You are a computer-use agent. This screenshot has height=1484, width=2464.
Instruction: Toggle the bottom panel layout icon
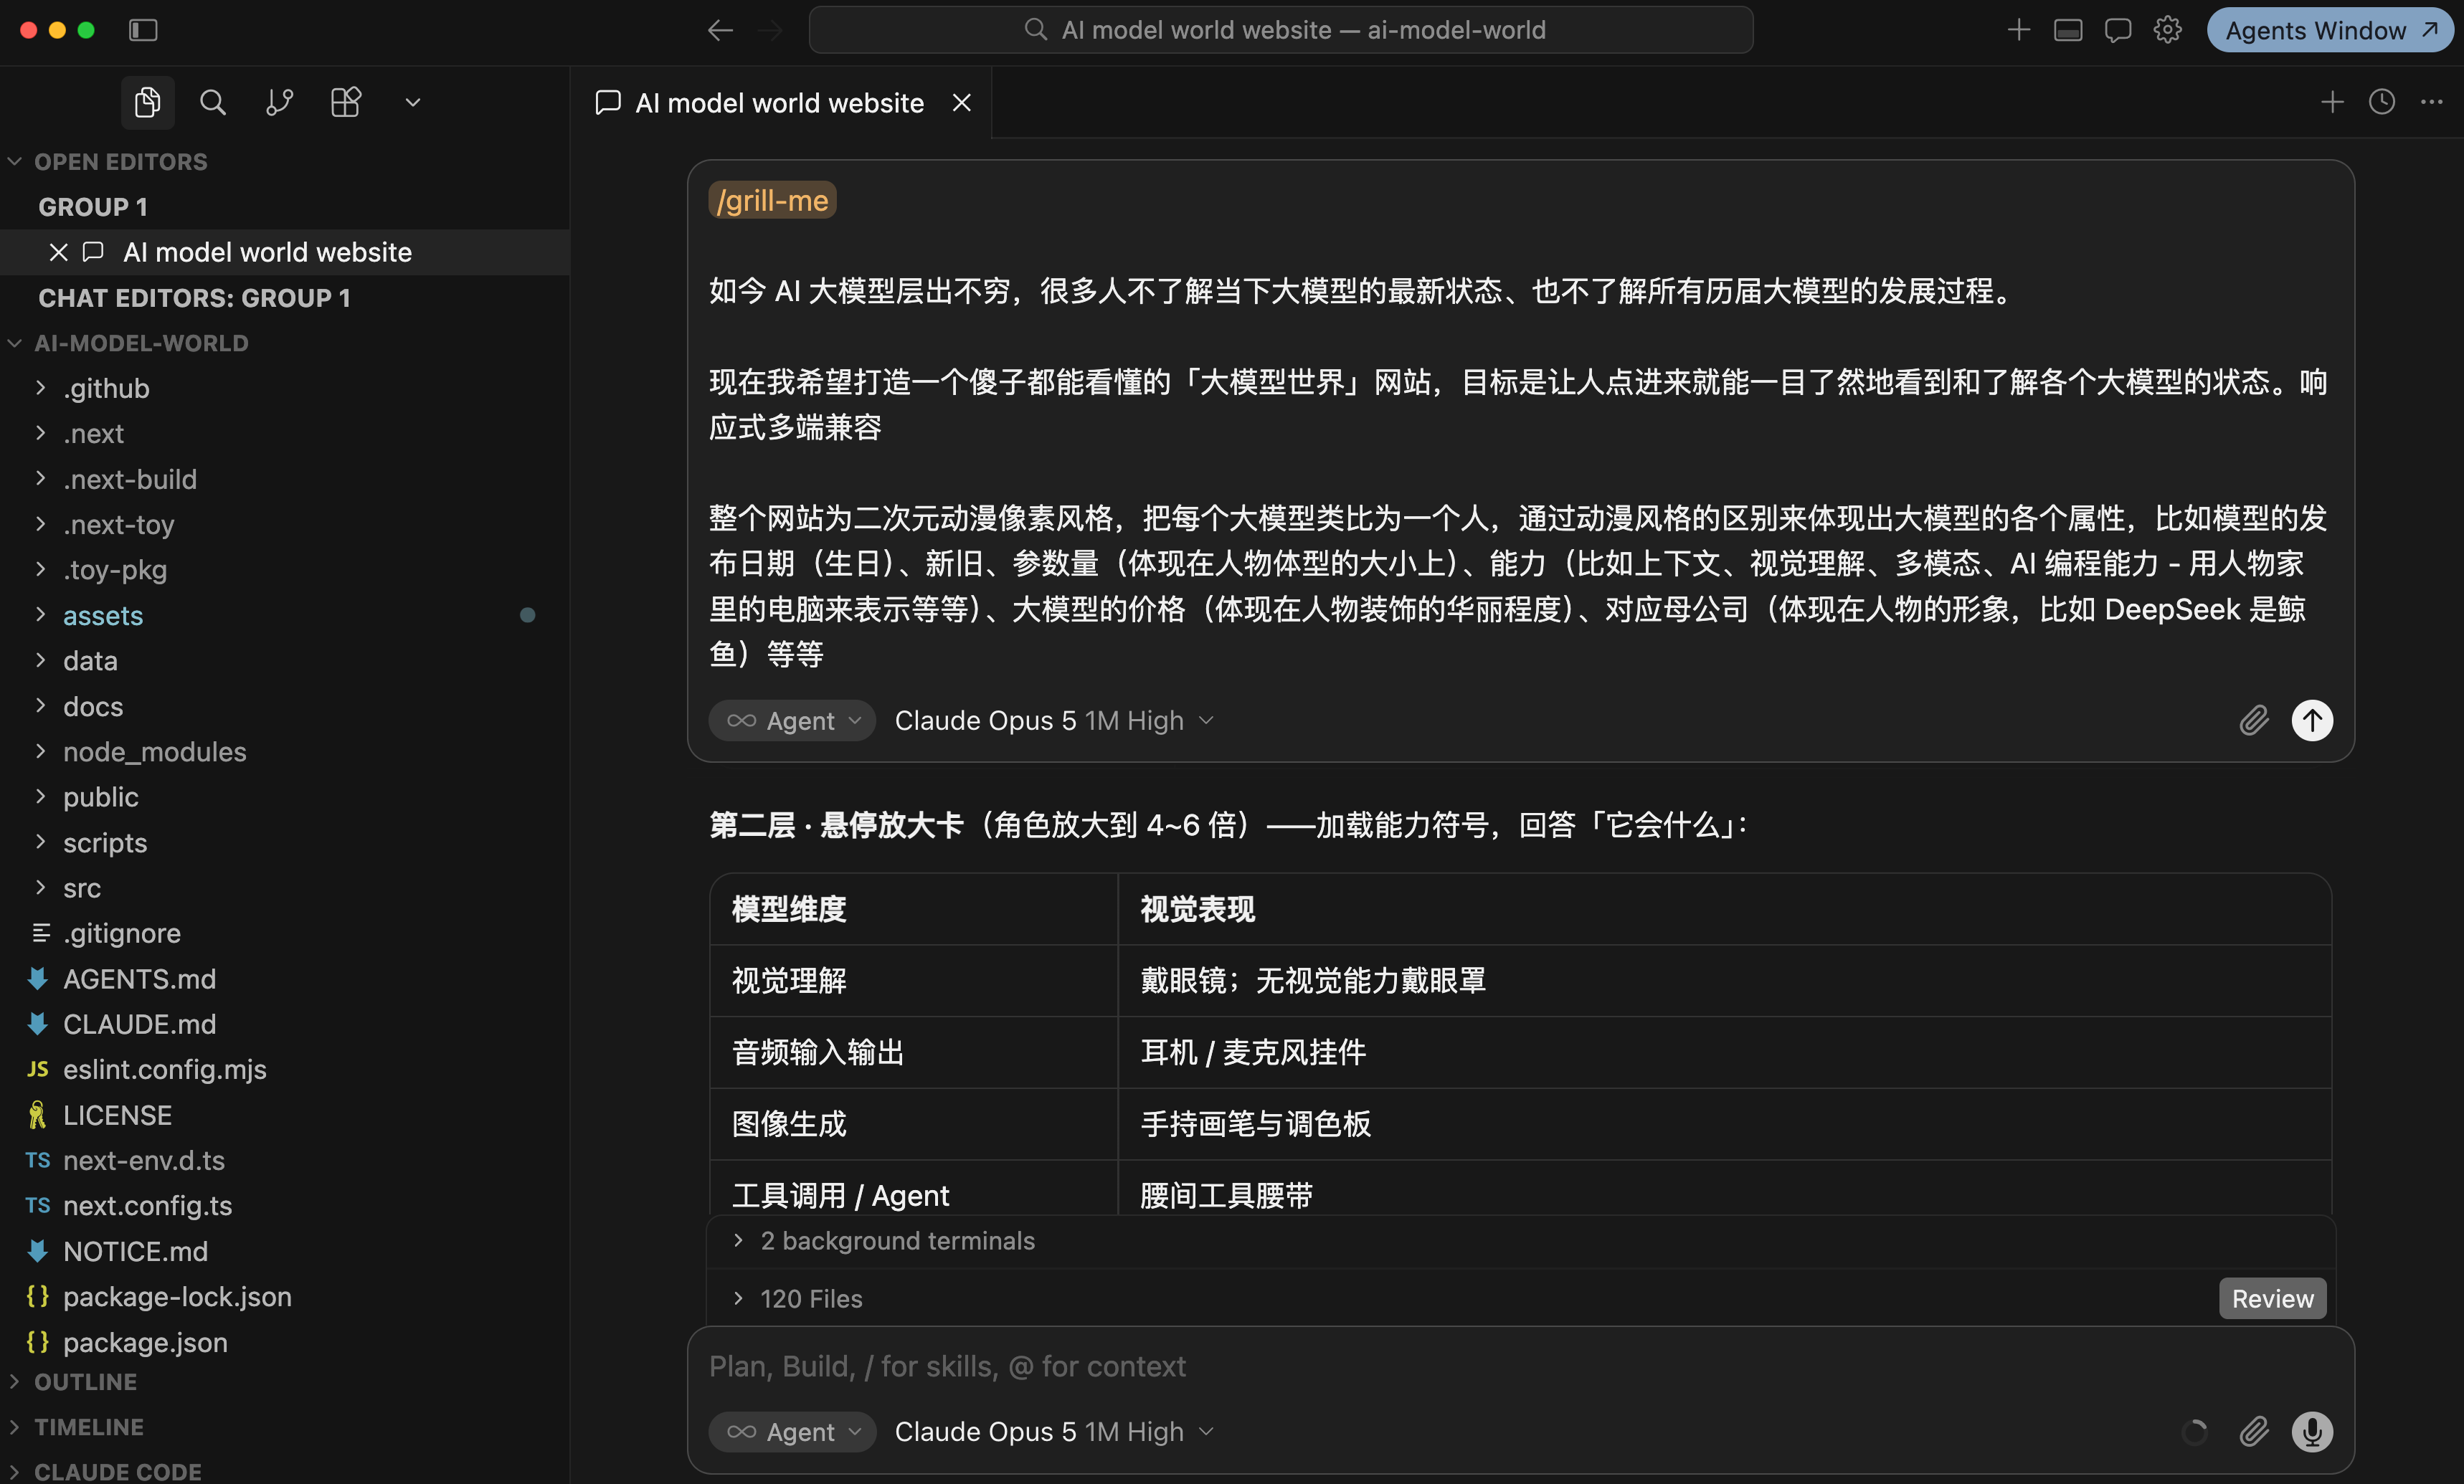tap(2068, 30)
